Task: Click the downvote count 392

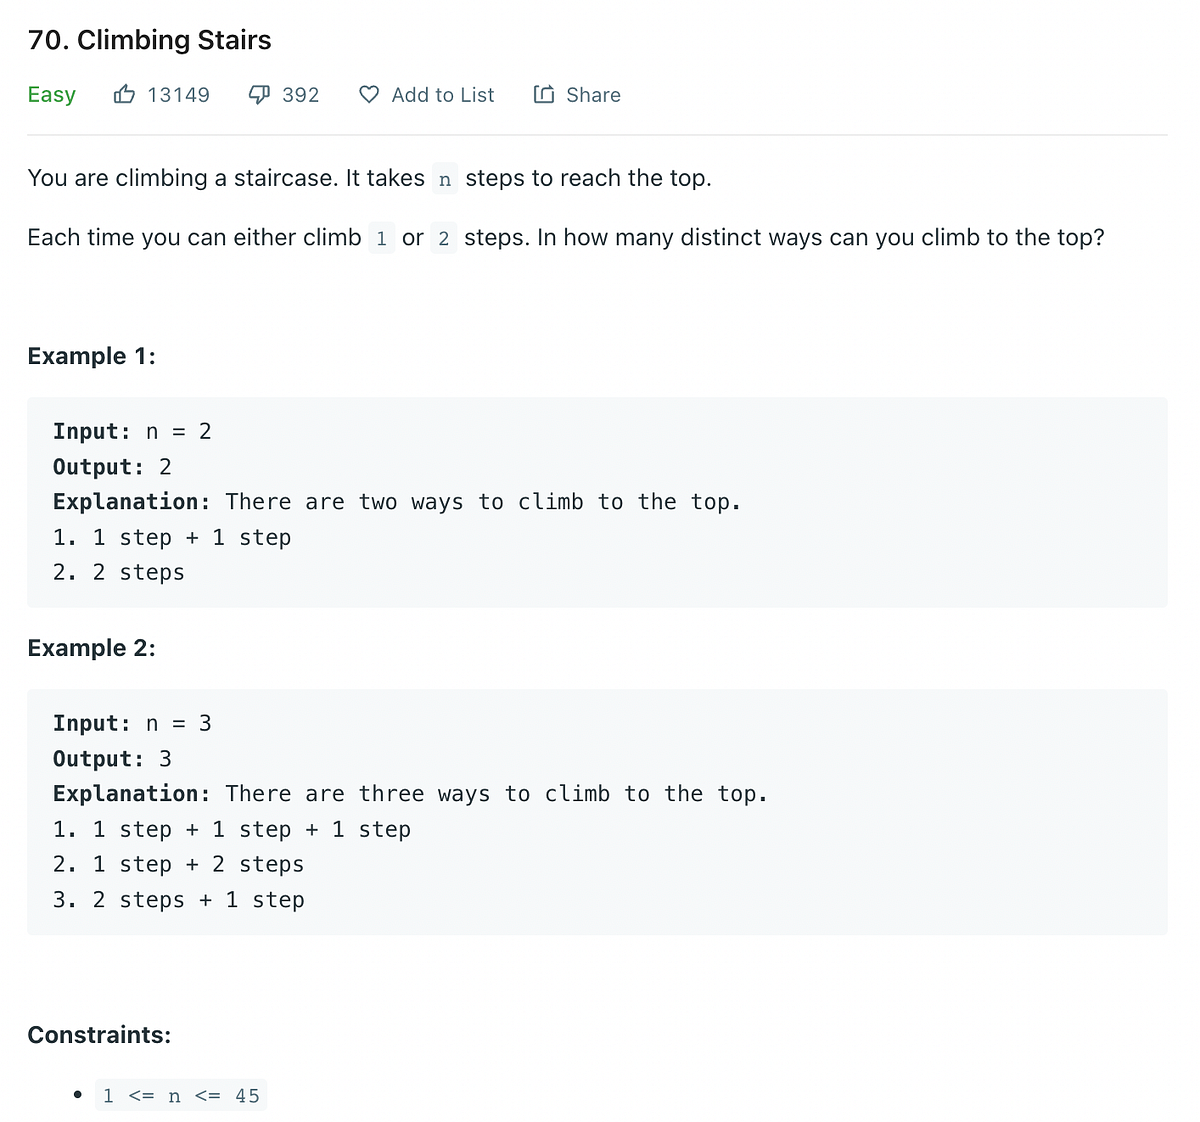Action: click(x=301, y=94)
